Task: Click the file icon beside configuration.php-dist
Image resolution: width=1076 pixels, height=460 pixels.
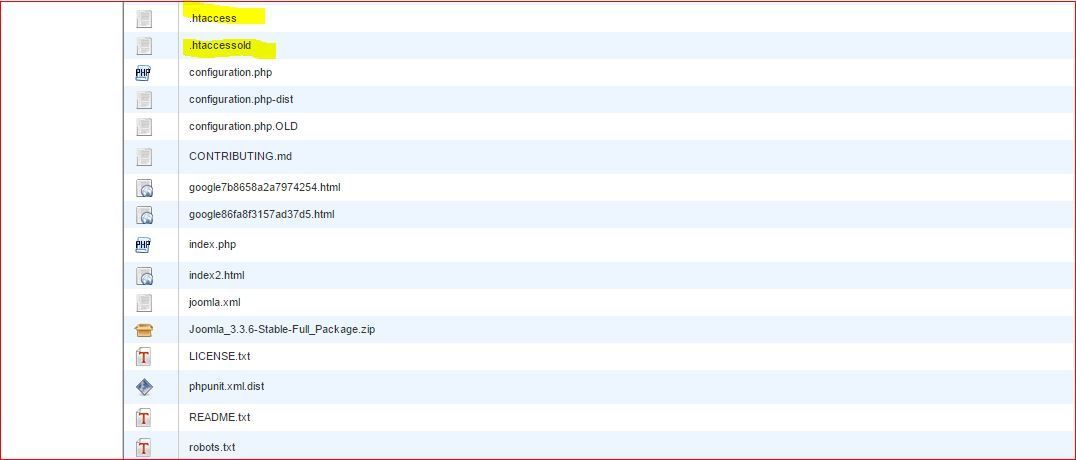Action: pos(143,100)
